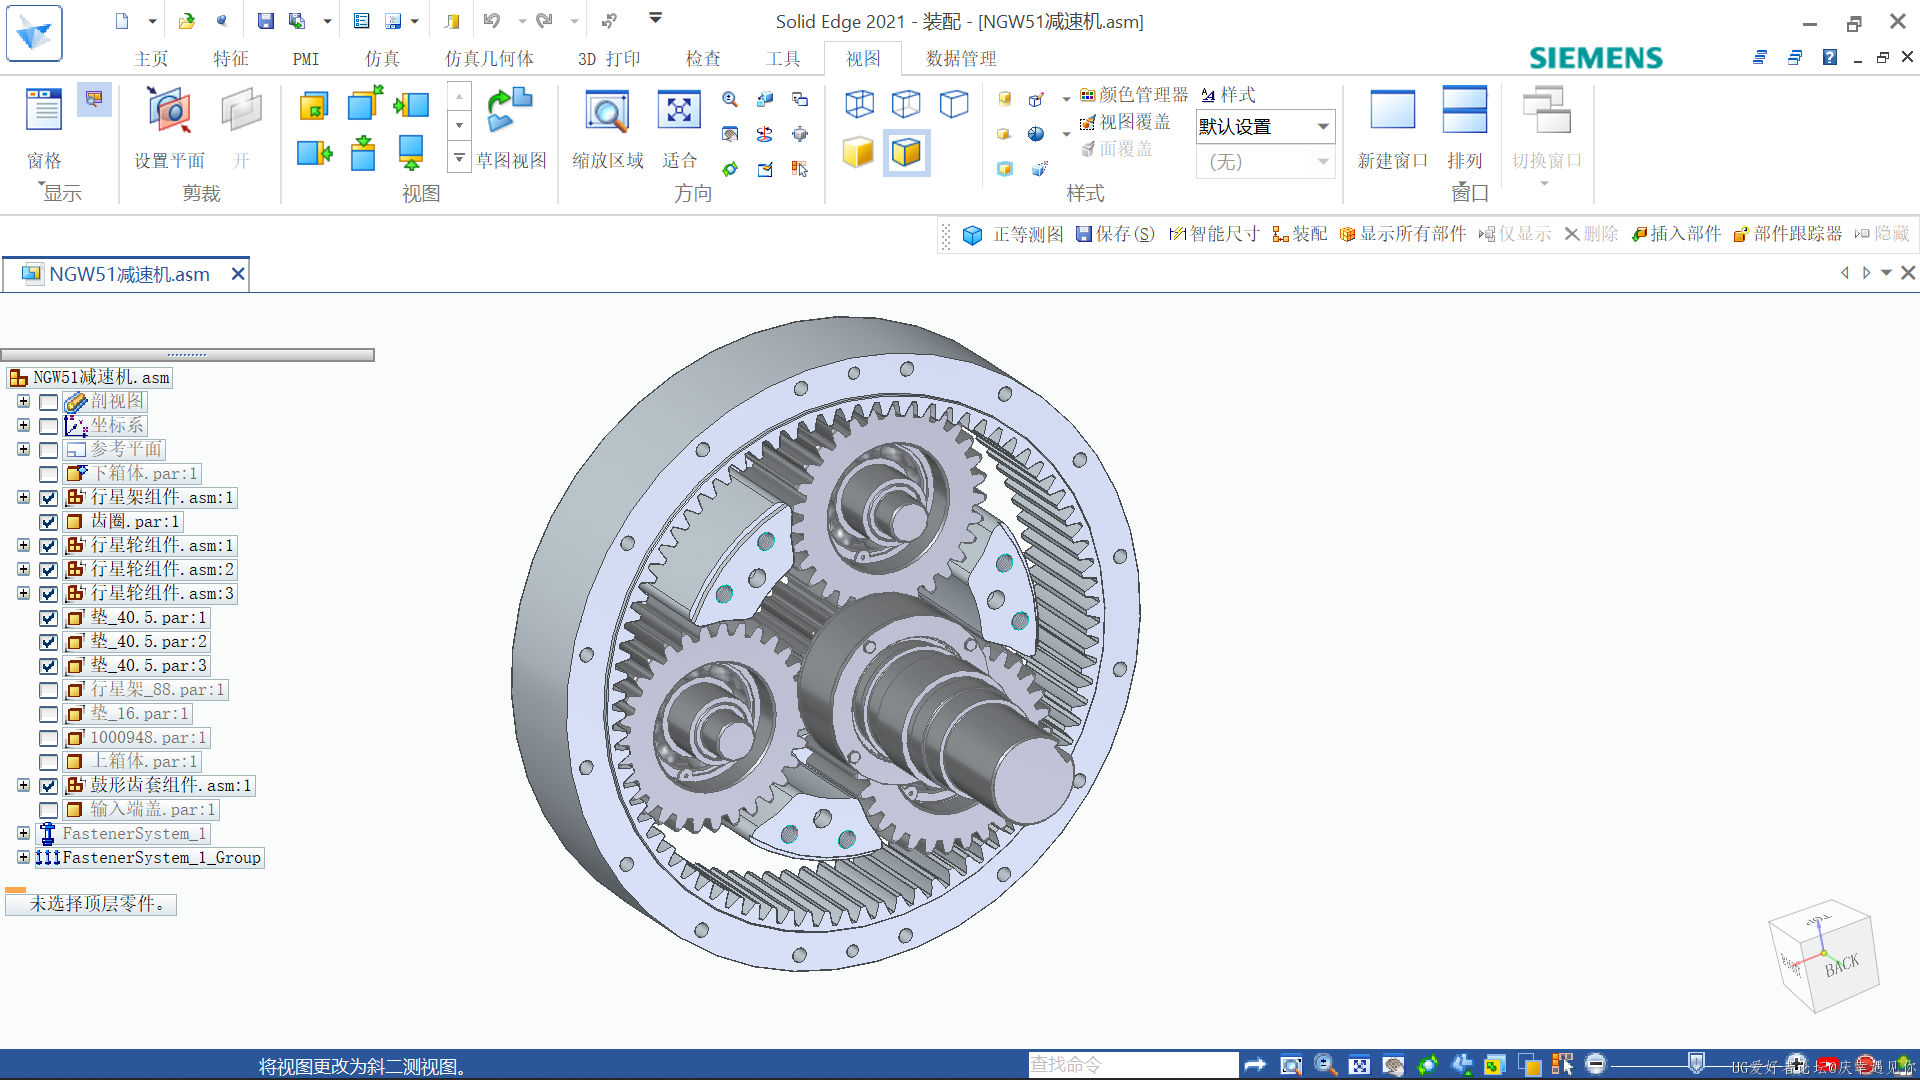Check the 输入端盖.par:1 checkbox
The width and height of the screenshot is (1920, 1080).
(x=48, y=810)
